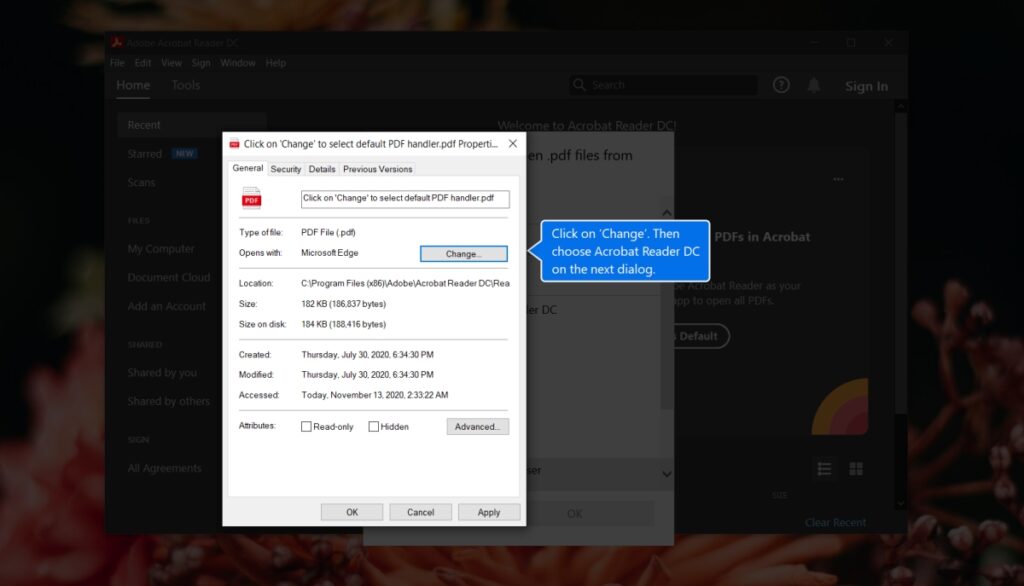Switch to list view of recent files
Viewport: 1024px width, 586px height.
(824, 469)
